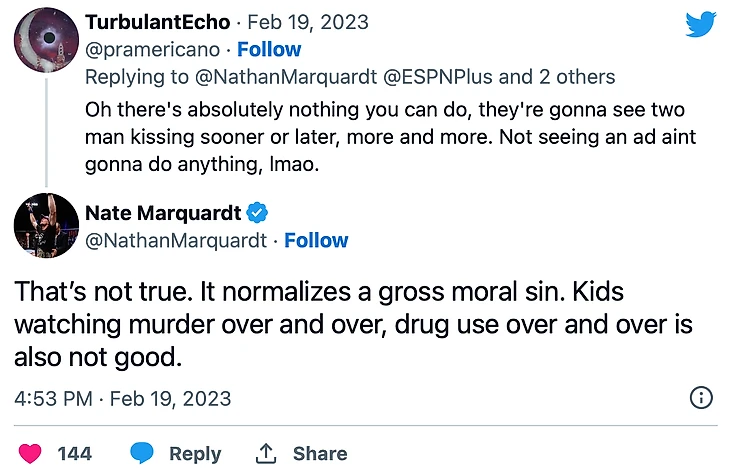The image size is (730, 469).
Task: Click the Feb 19, 2023 date by TurbulantEcho
Action: click(x=307, y=22)
